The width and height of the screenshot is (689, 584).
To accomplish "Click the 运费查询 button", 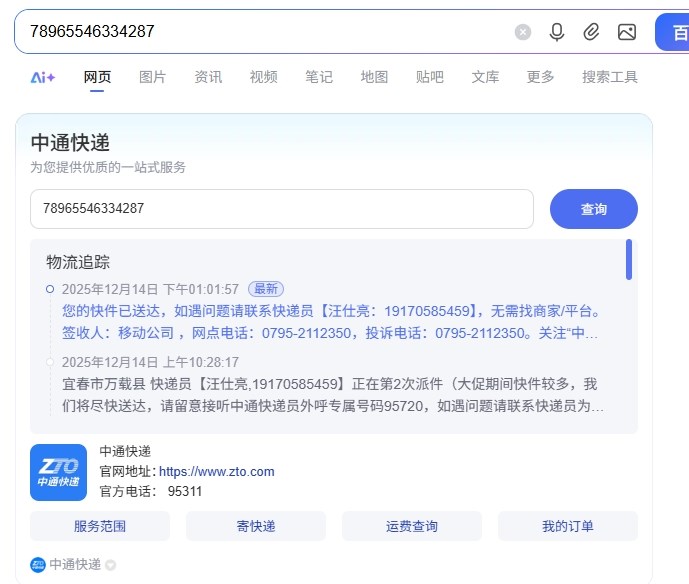I will point(412,526).
